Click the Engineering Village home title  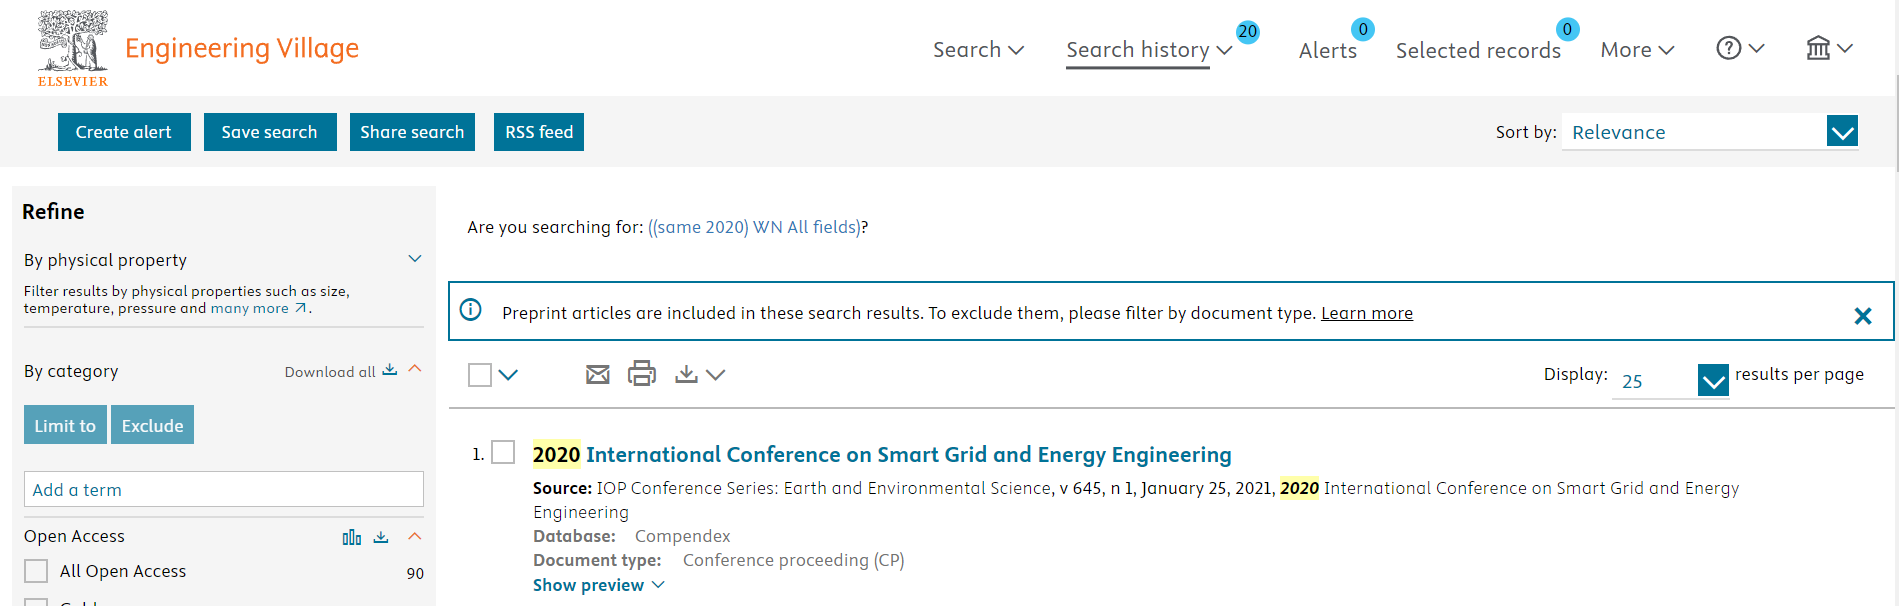pyautogui.click(x=242, y=48)
